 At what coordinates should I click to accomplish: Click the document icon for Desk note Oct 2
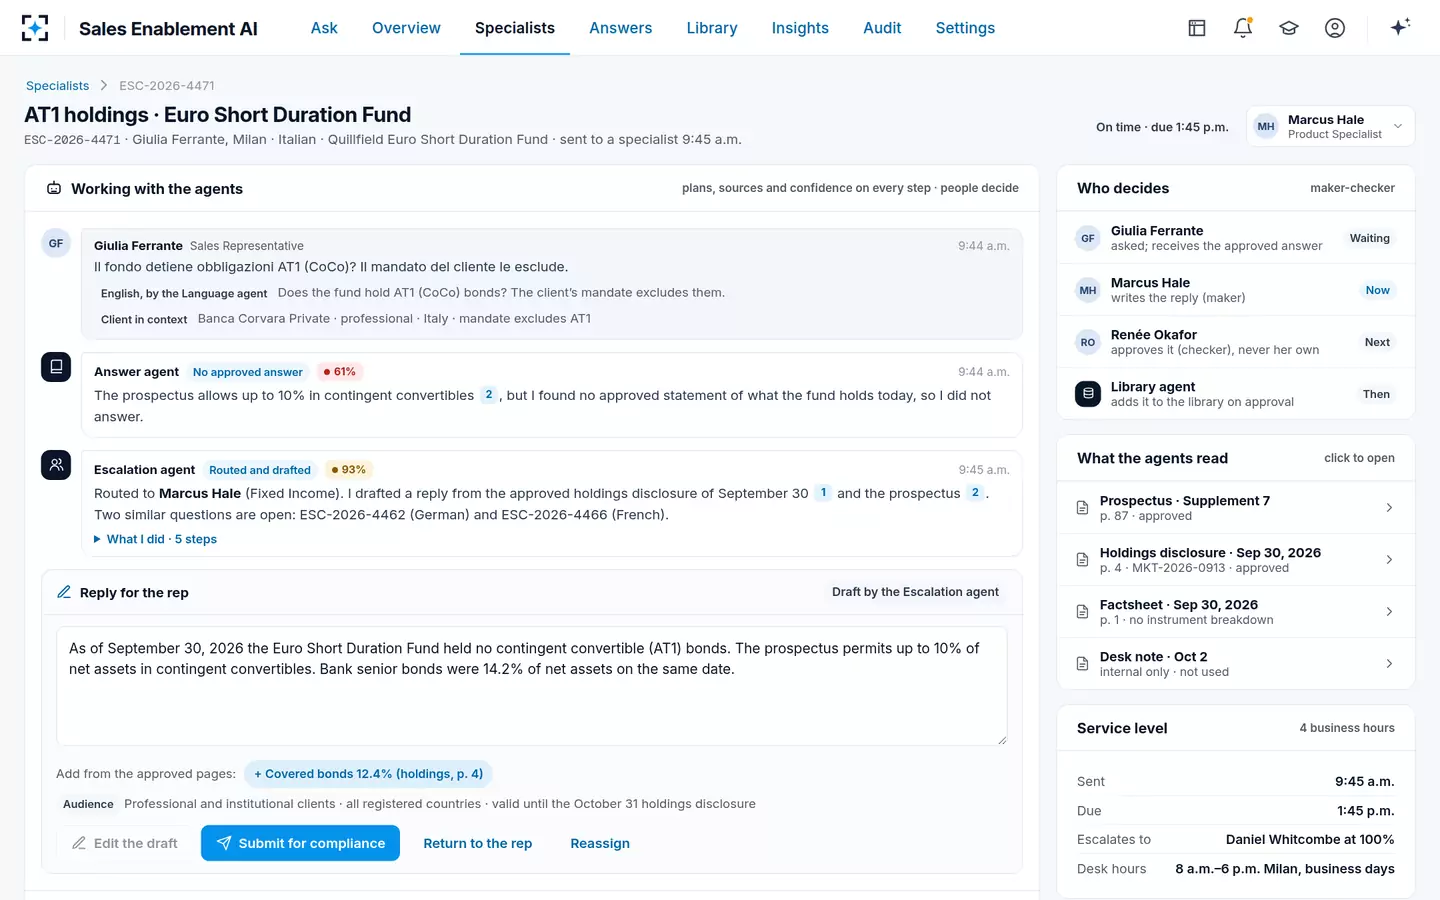coord(1082,664)
